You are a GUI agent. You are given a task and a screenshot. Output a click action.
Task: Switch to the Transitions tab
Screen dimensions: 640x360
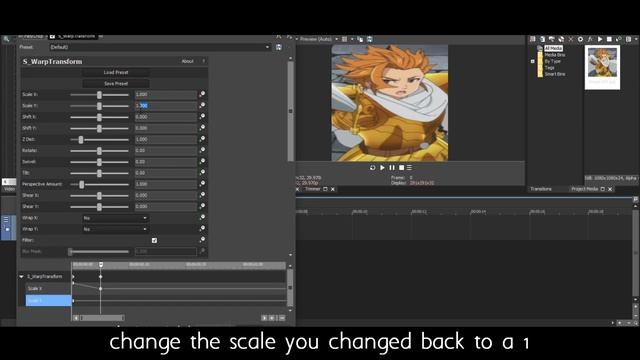pos(541,189)
